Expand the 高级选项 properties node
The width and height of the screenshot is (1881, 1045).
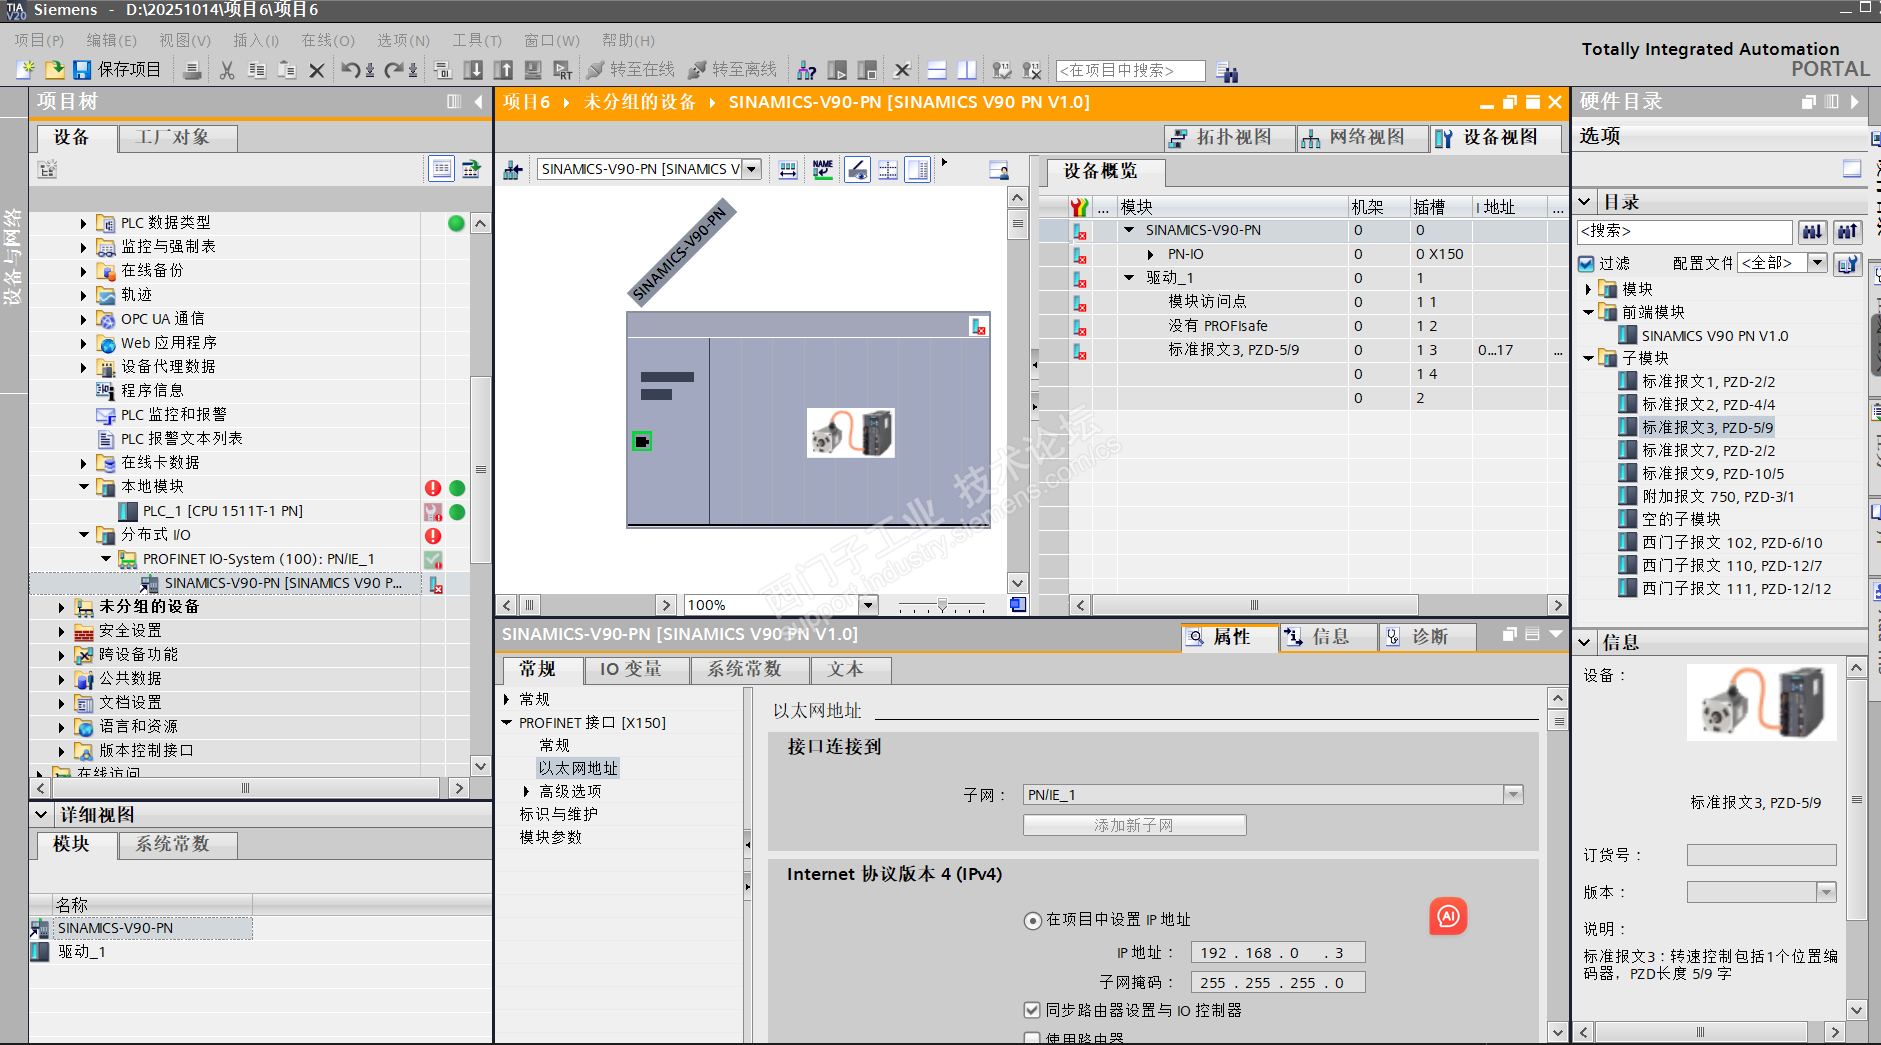pyautogui.click(x=527, y=791)
